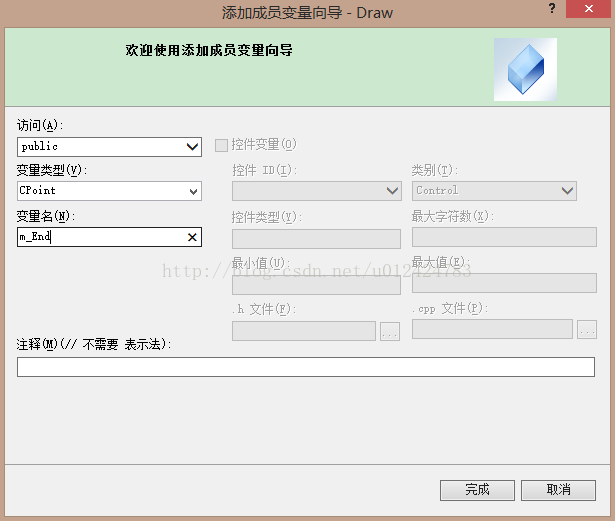Click the .h 文件 path field

coord(304,331)
